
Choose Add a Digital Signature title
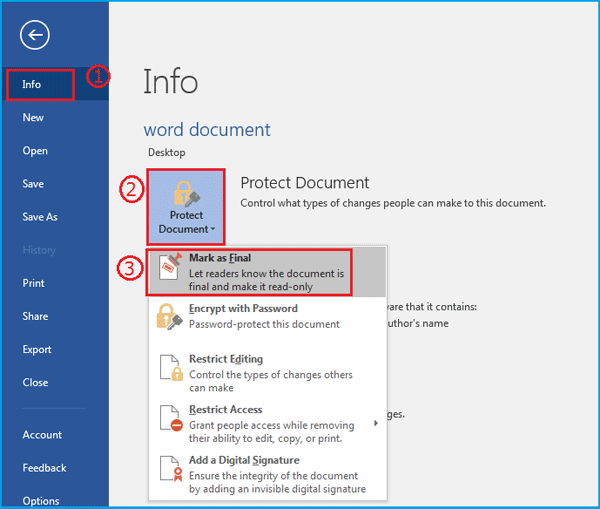coord(244,460)
